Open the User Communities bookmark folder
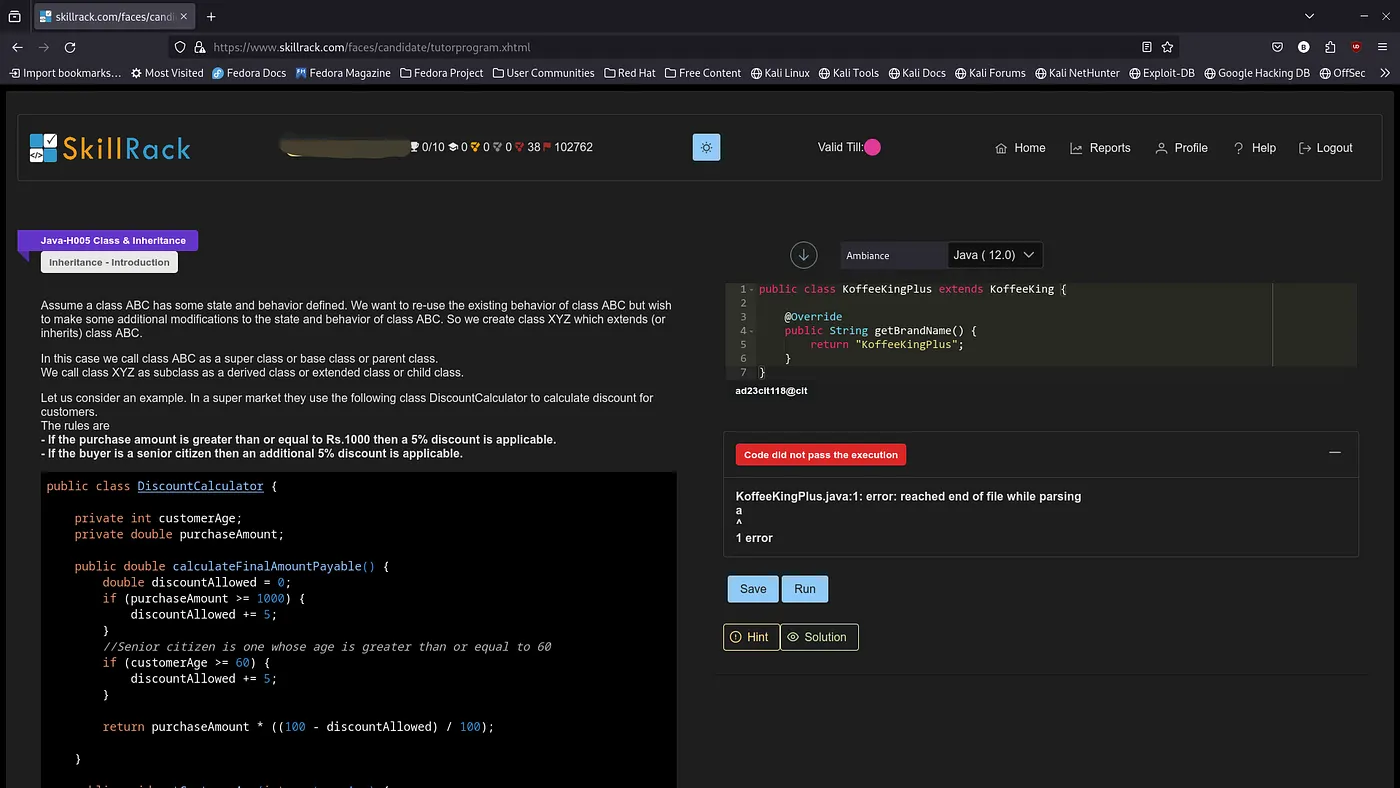This screenshot has width=1400, height=788. pyautogui.click(x=543, y=73)
